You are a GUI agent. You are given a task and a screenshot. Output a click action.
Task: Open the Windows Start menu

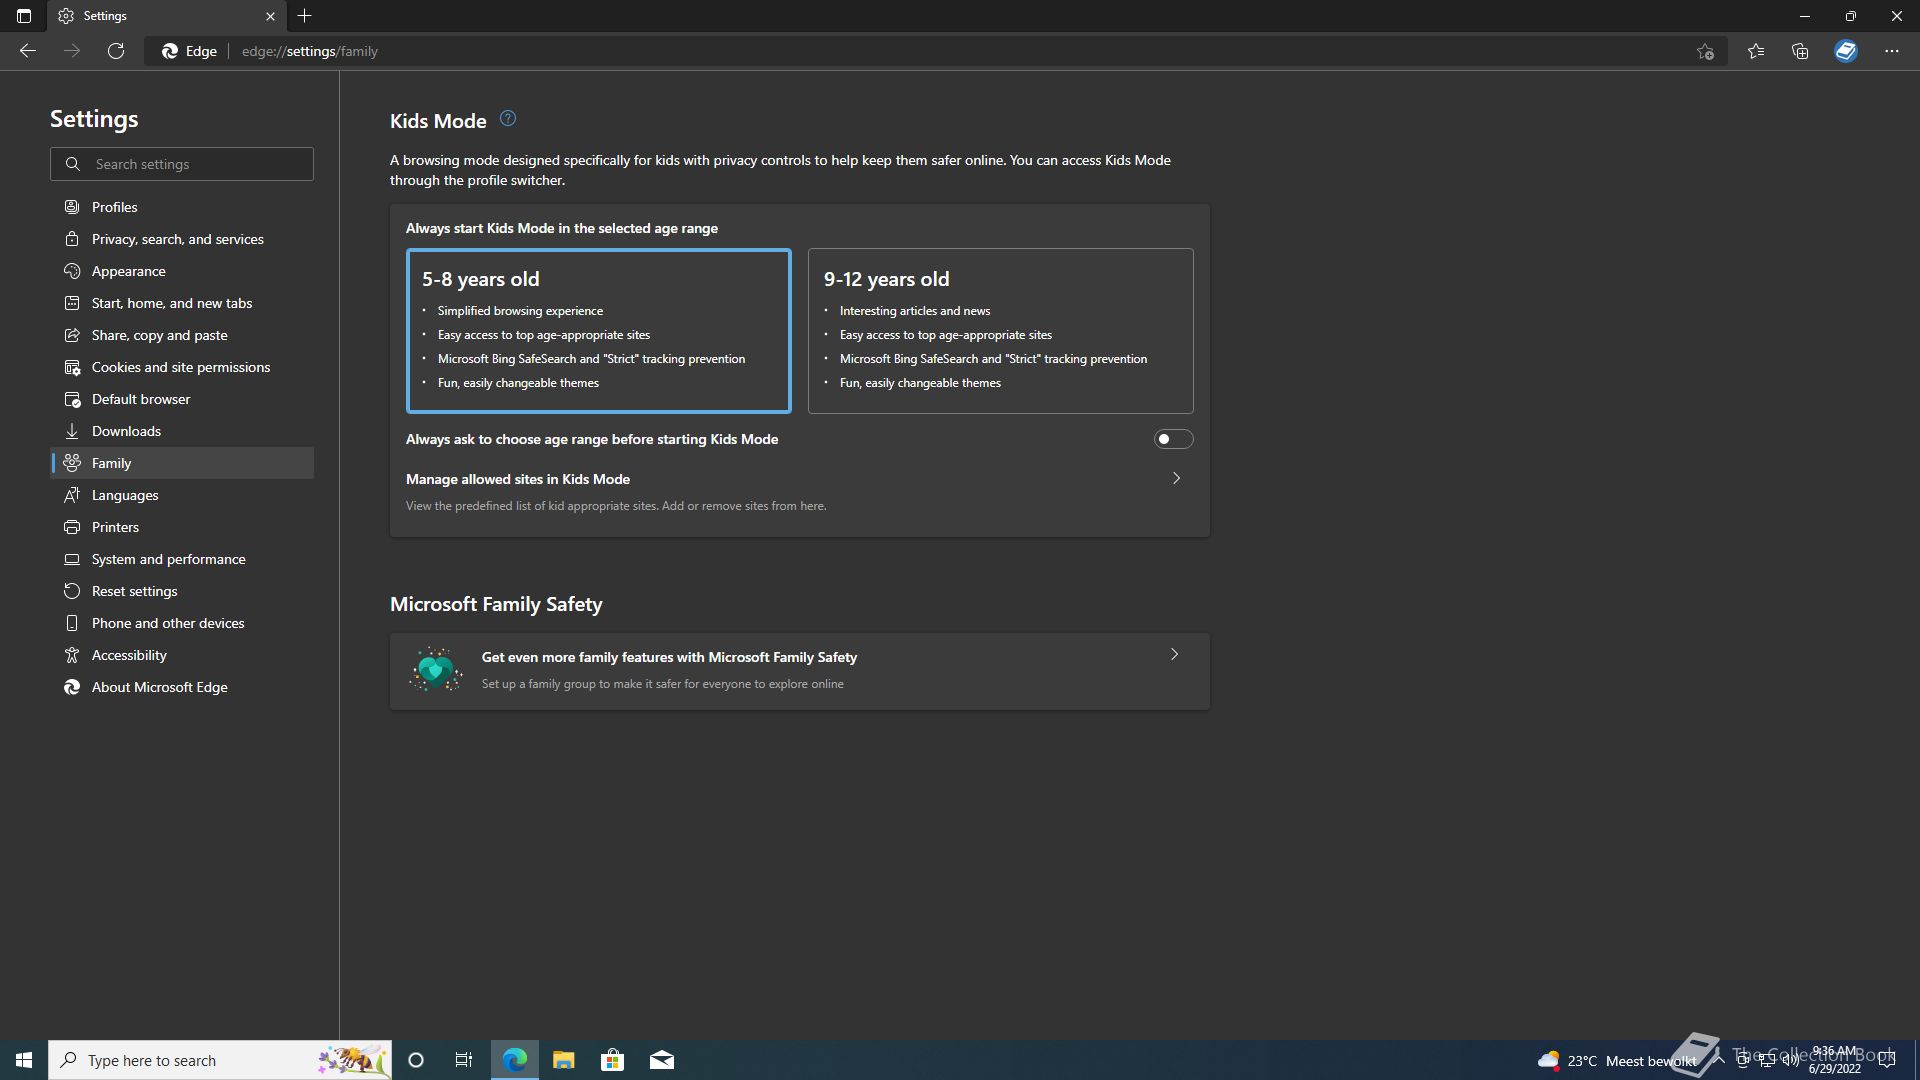click(24, 1060)
